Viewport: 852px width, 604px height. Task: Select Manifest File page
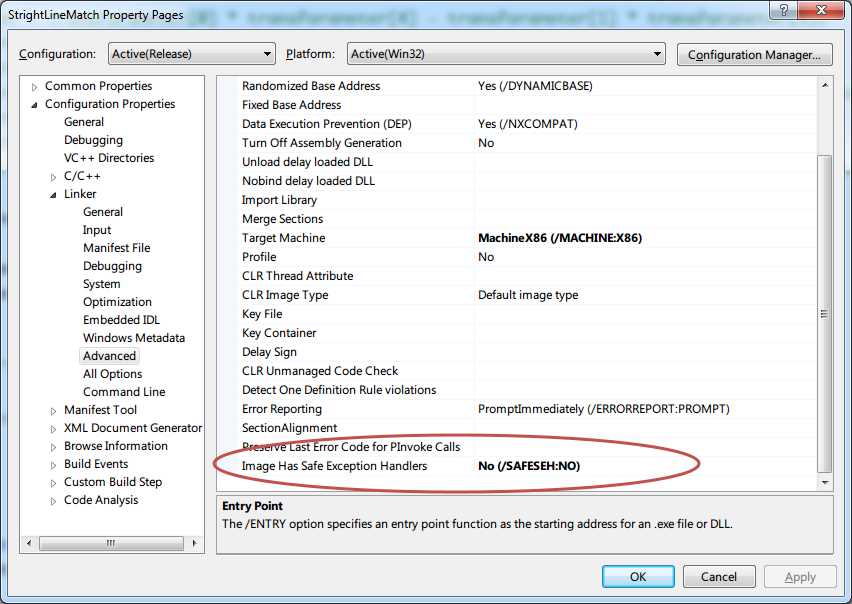coord(116,248)
